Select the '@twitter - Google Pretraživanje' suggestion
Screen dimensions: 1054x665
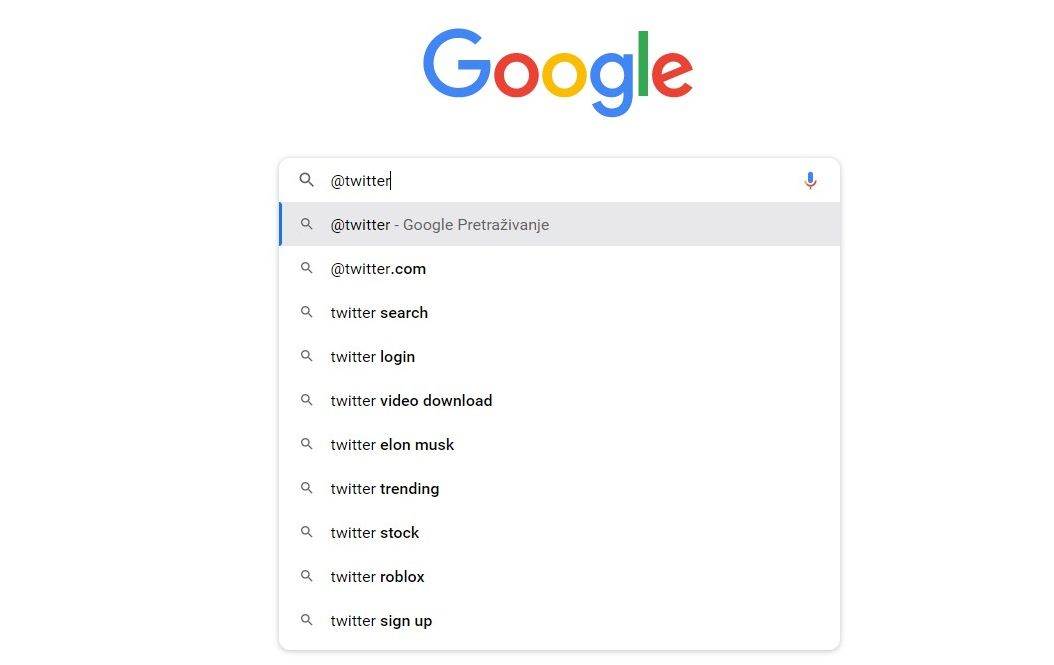point(440,224)
